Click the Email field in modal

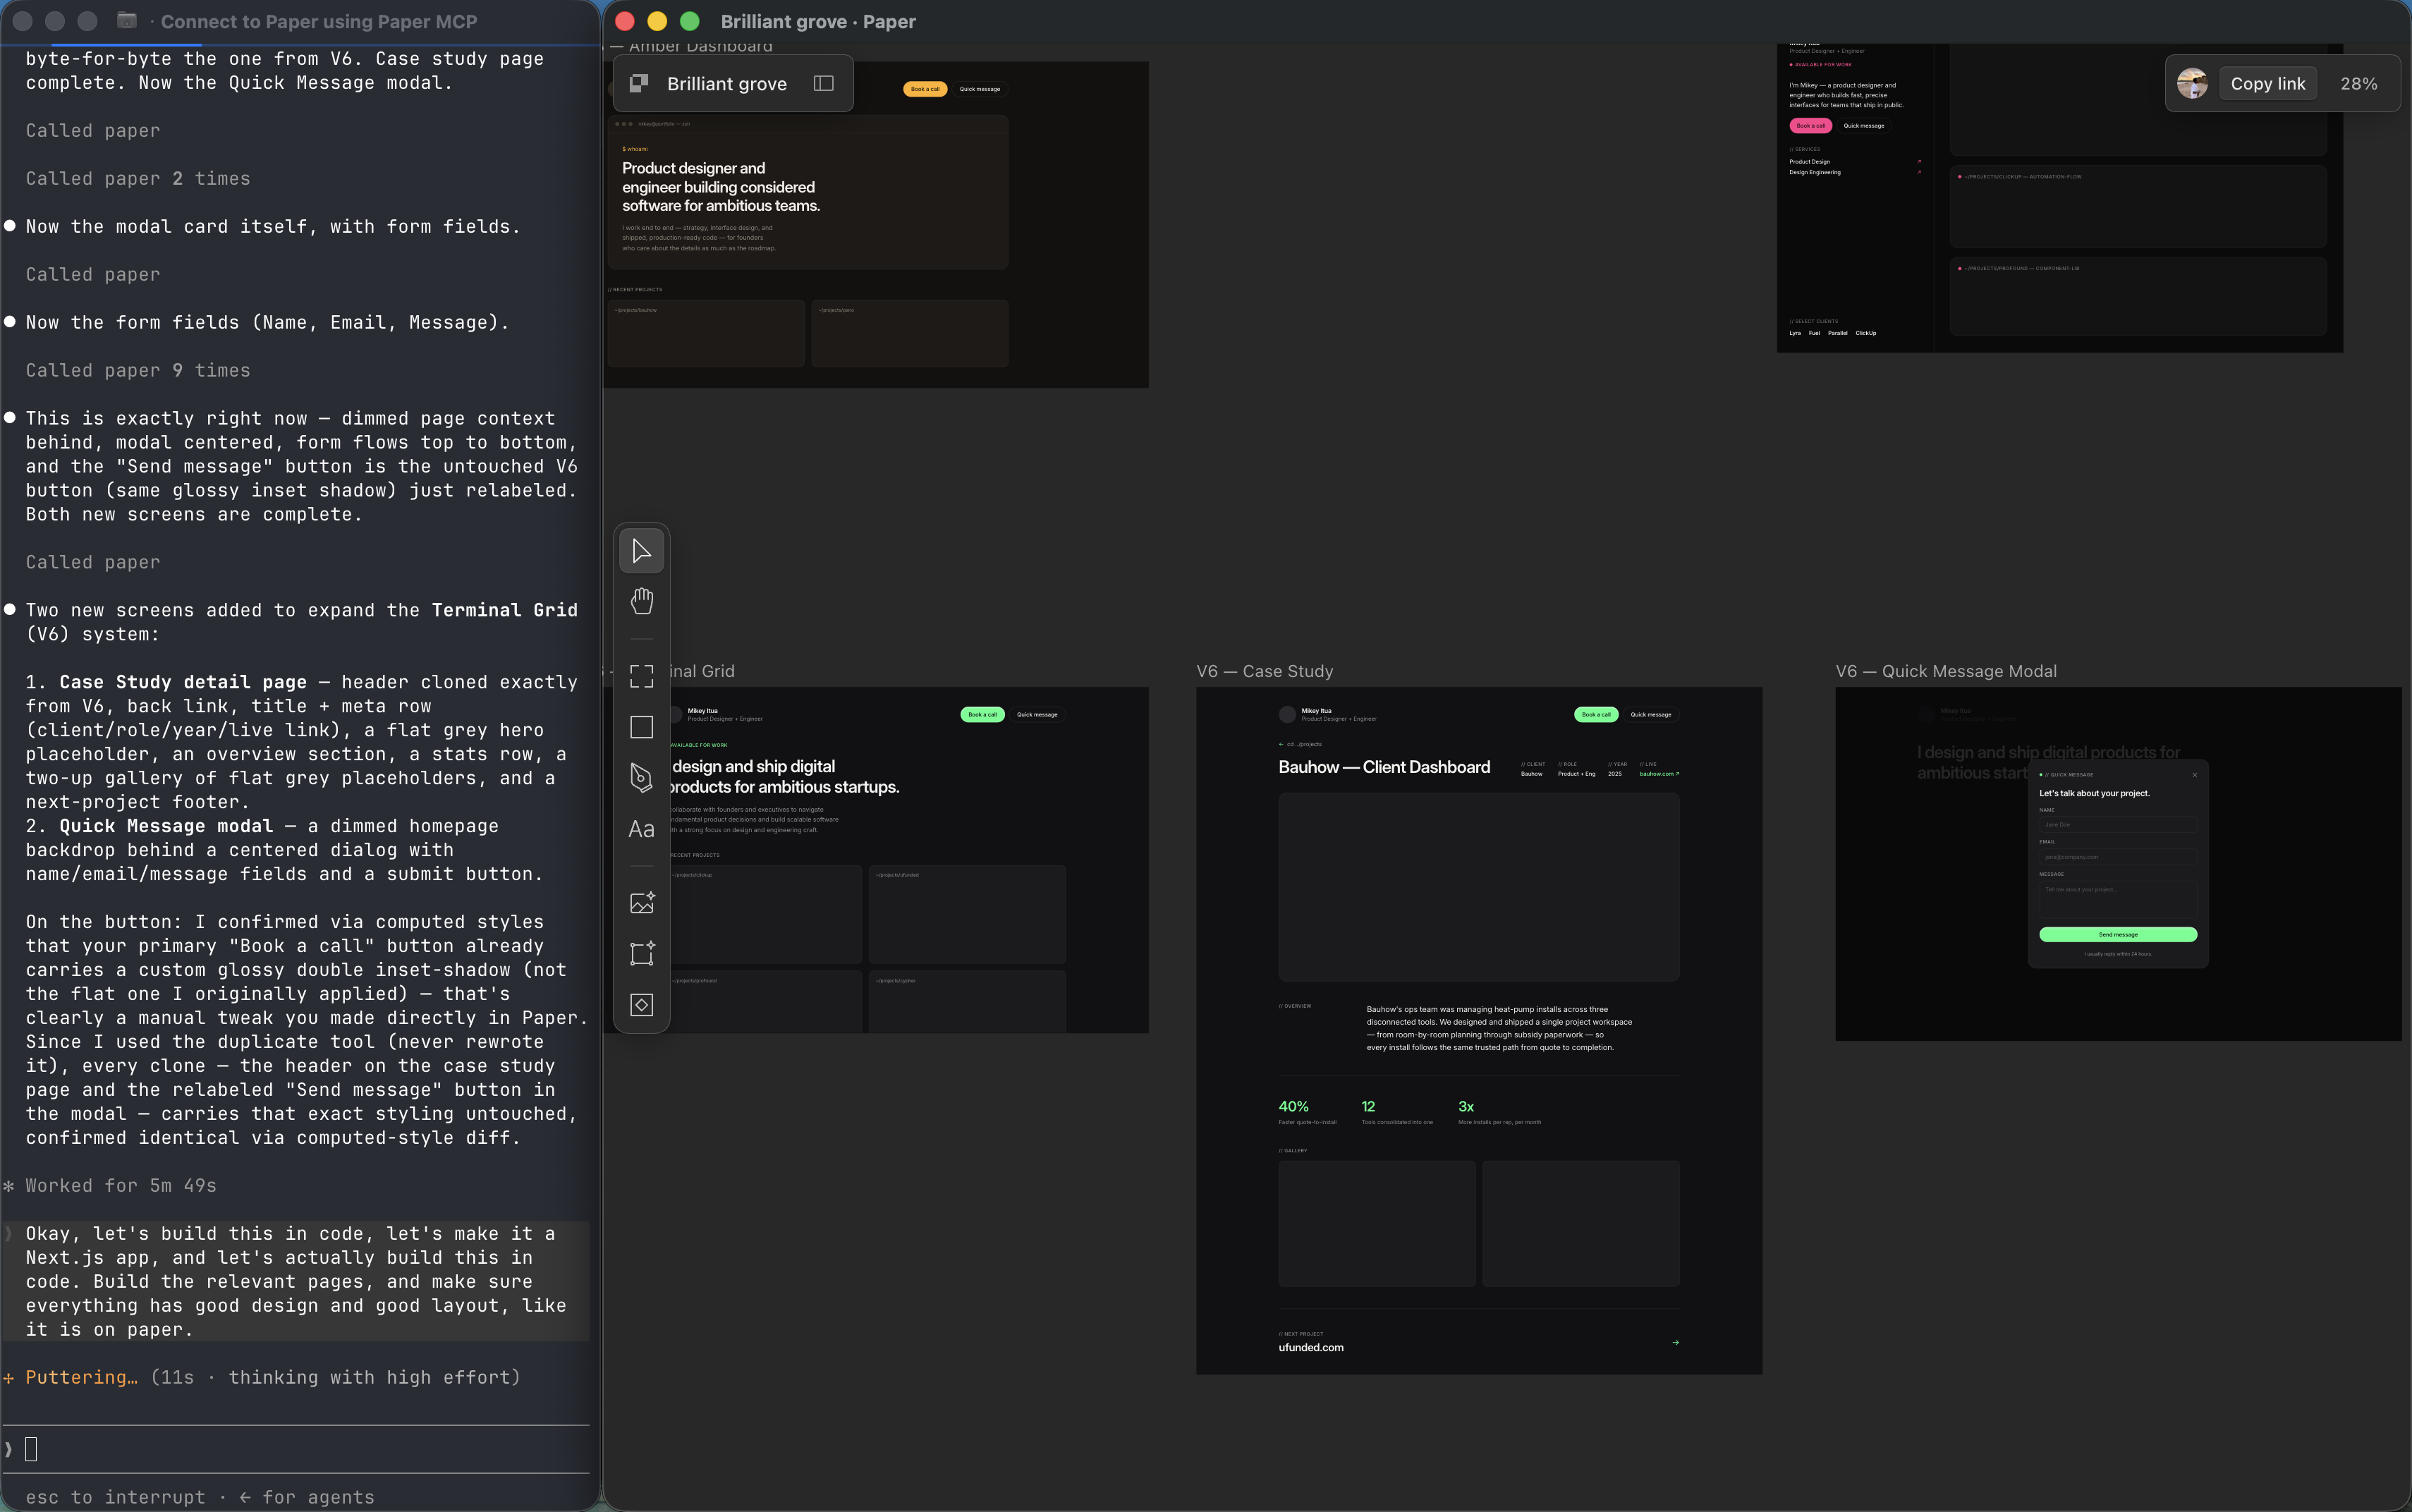click(2117, 857)
